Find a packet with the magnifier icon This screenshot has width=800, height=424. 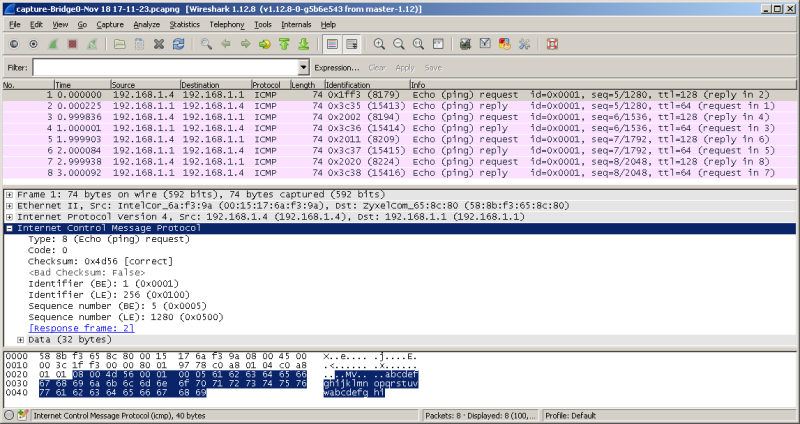(206, 44)
